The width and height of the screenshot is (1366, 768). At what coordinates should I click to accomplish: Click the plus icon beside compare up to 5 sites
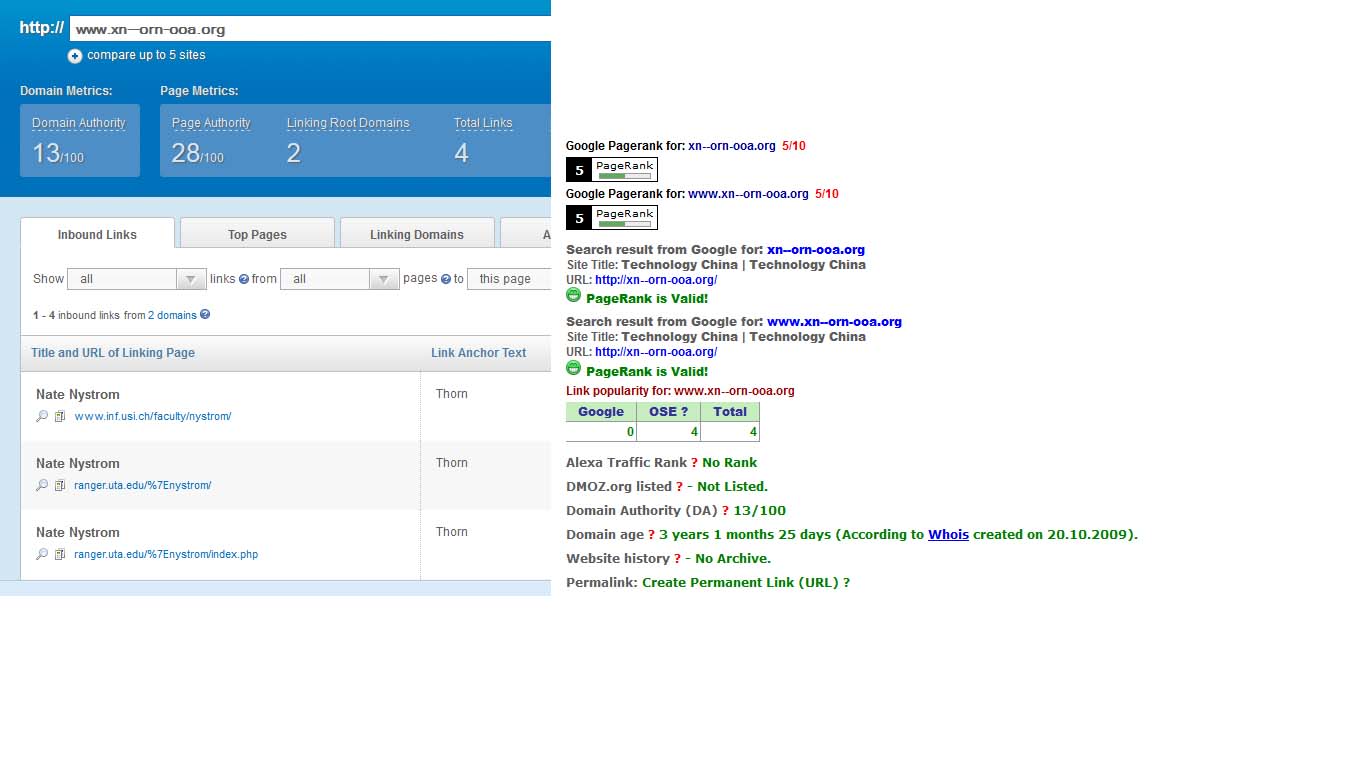pyautogui.click(x=75, y=56)
